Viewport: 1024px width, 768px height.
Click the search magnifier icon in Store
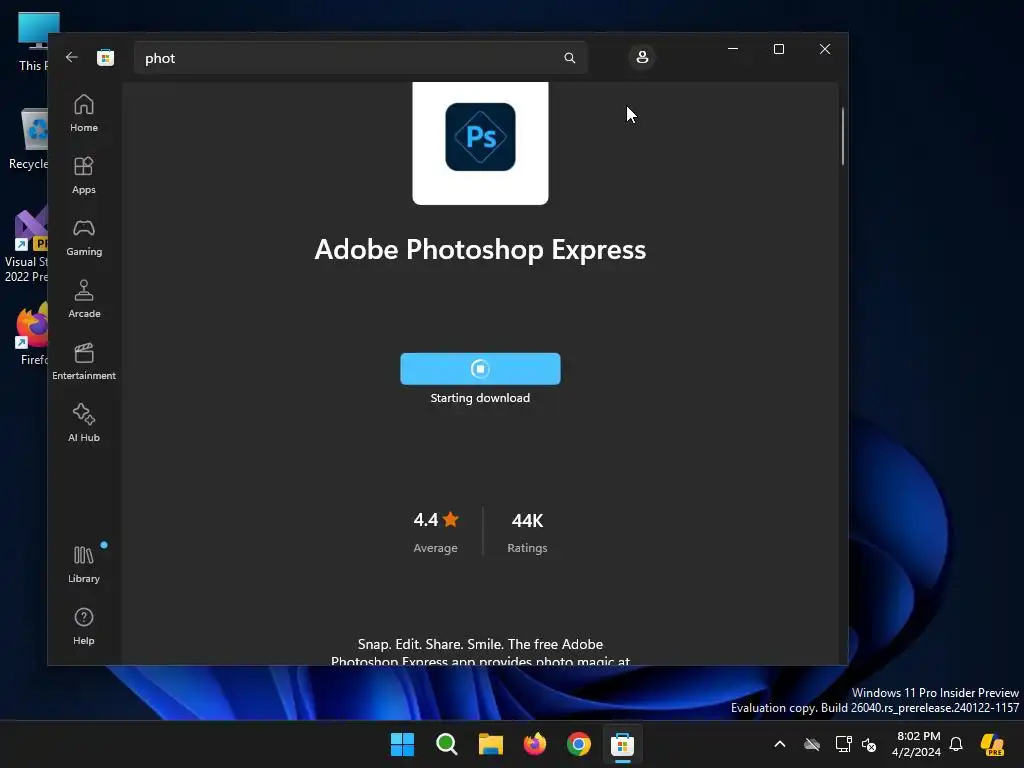(x=569, y=58)
